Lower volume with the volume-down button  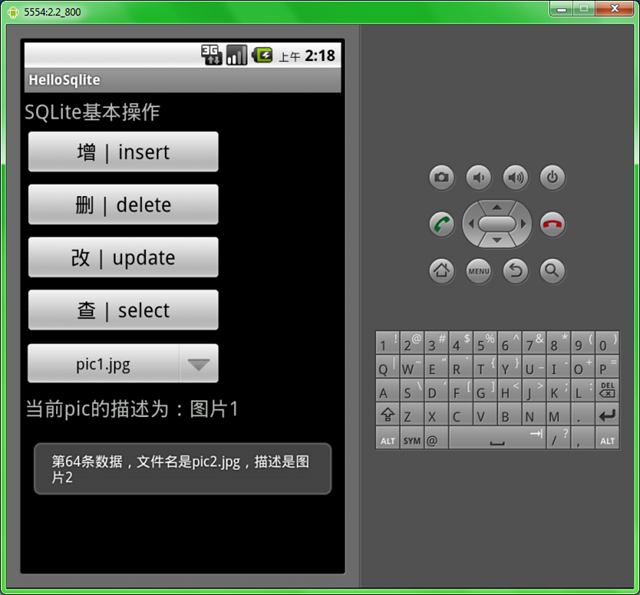click(x=478, y=177)
